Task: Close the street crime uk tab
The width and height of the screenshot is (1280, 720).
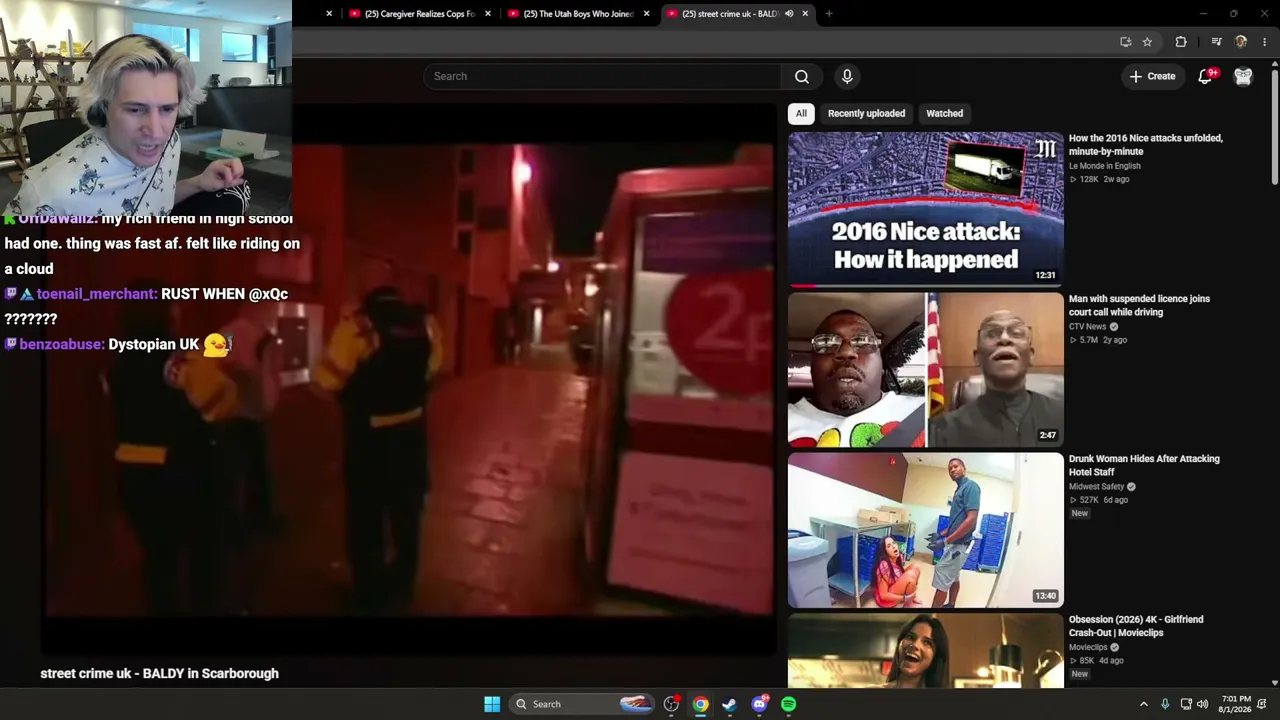Action: pos(805,14)
